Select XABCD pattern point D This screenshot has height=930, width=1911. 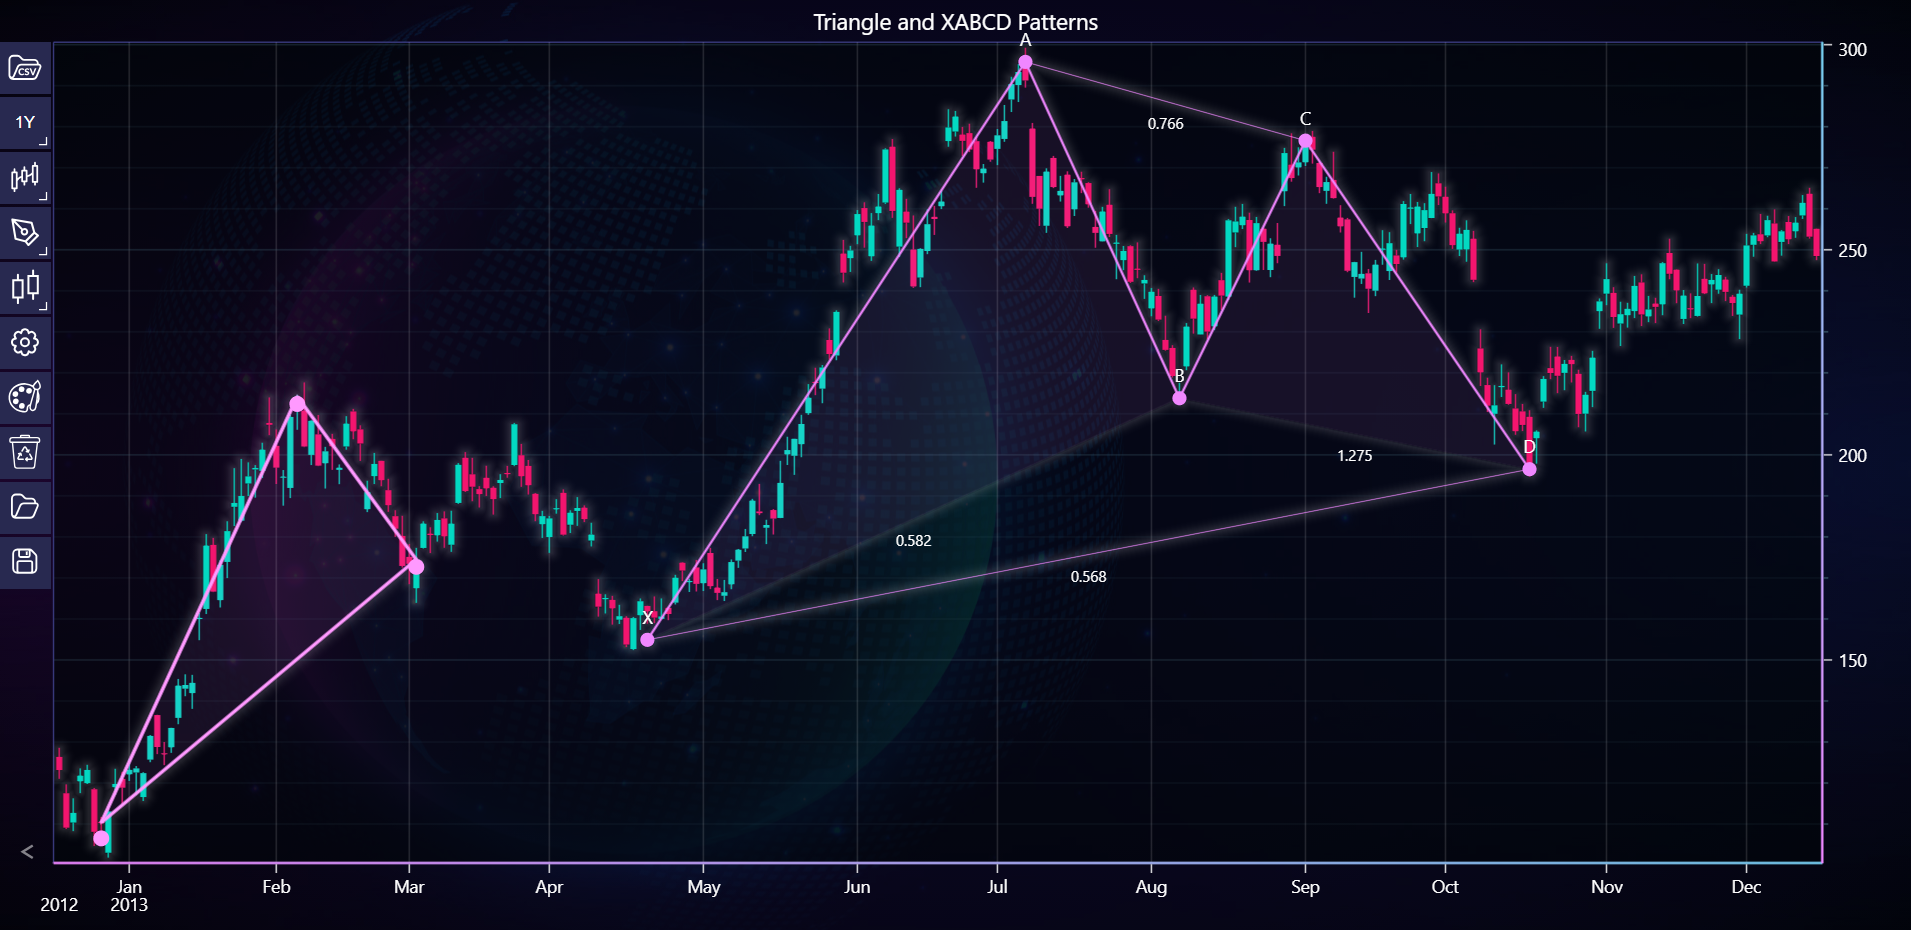(x=1529, y=469)
